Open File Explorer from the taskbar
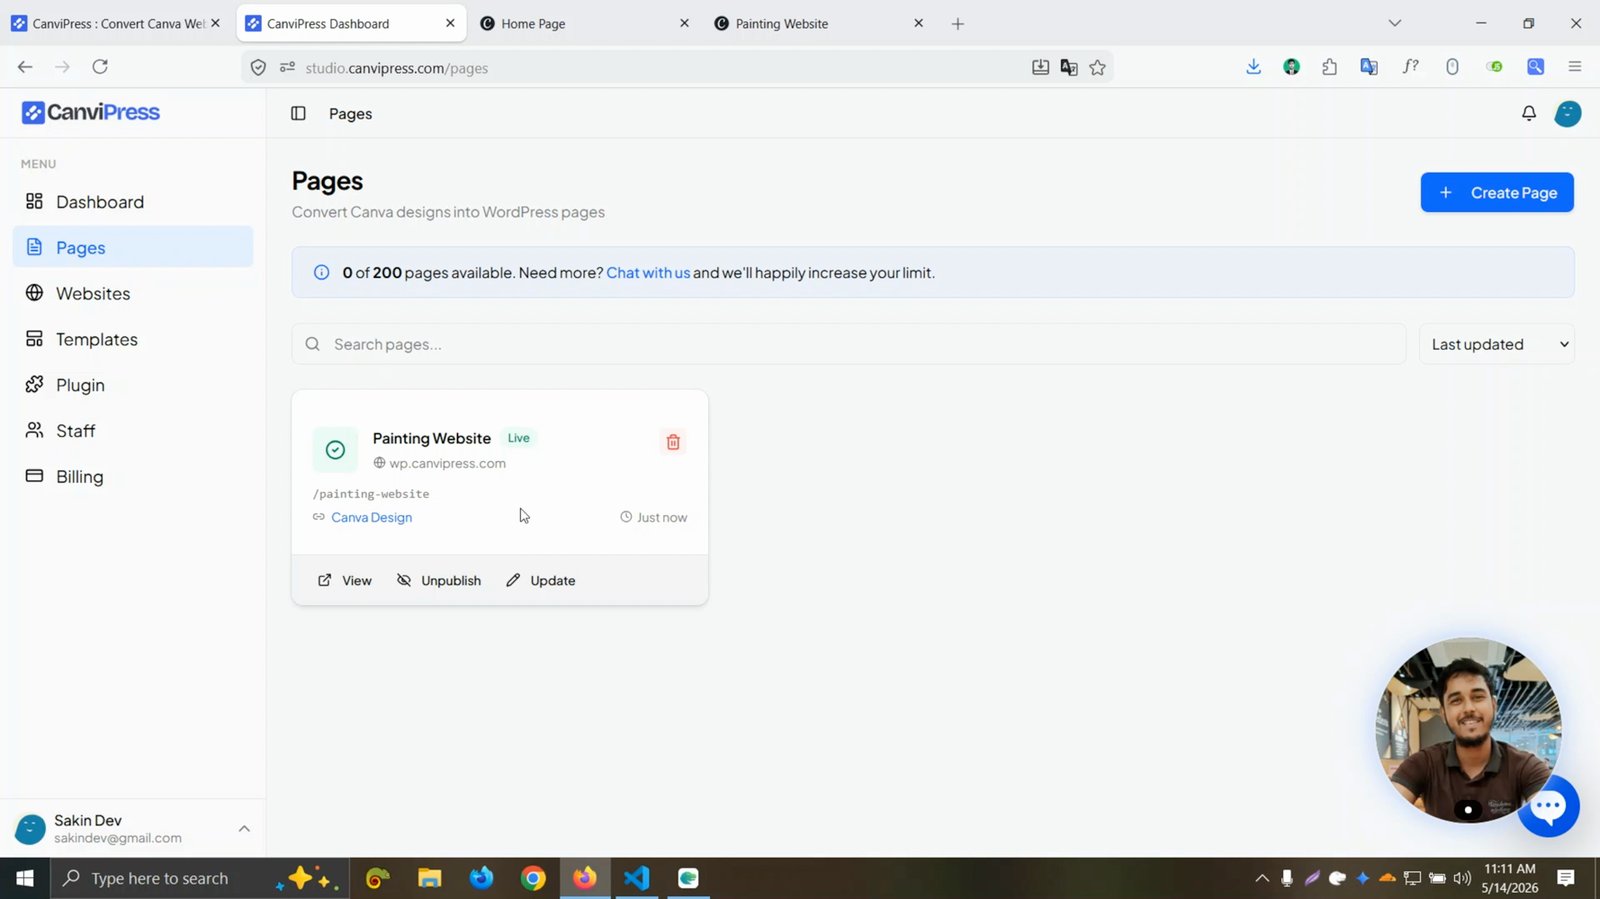 click(429, 878)
